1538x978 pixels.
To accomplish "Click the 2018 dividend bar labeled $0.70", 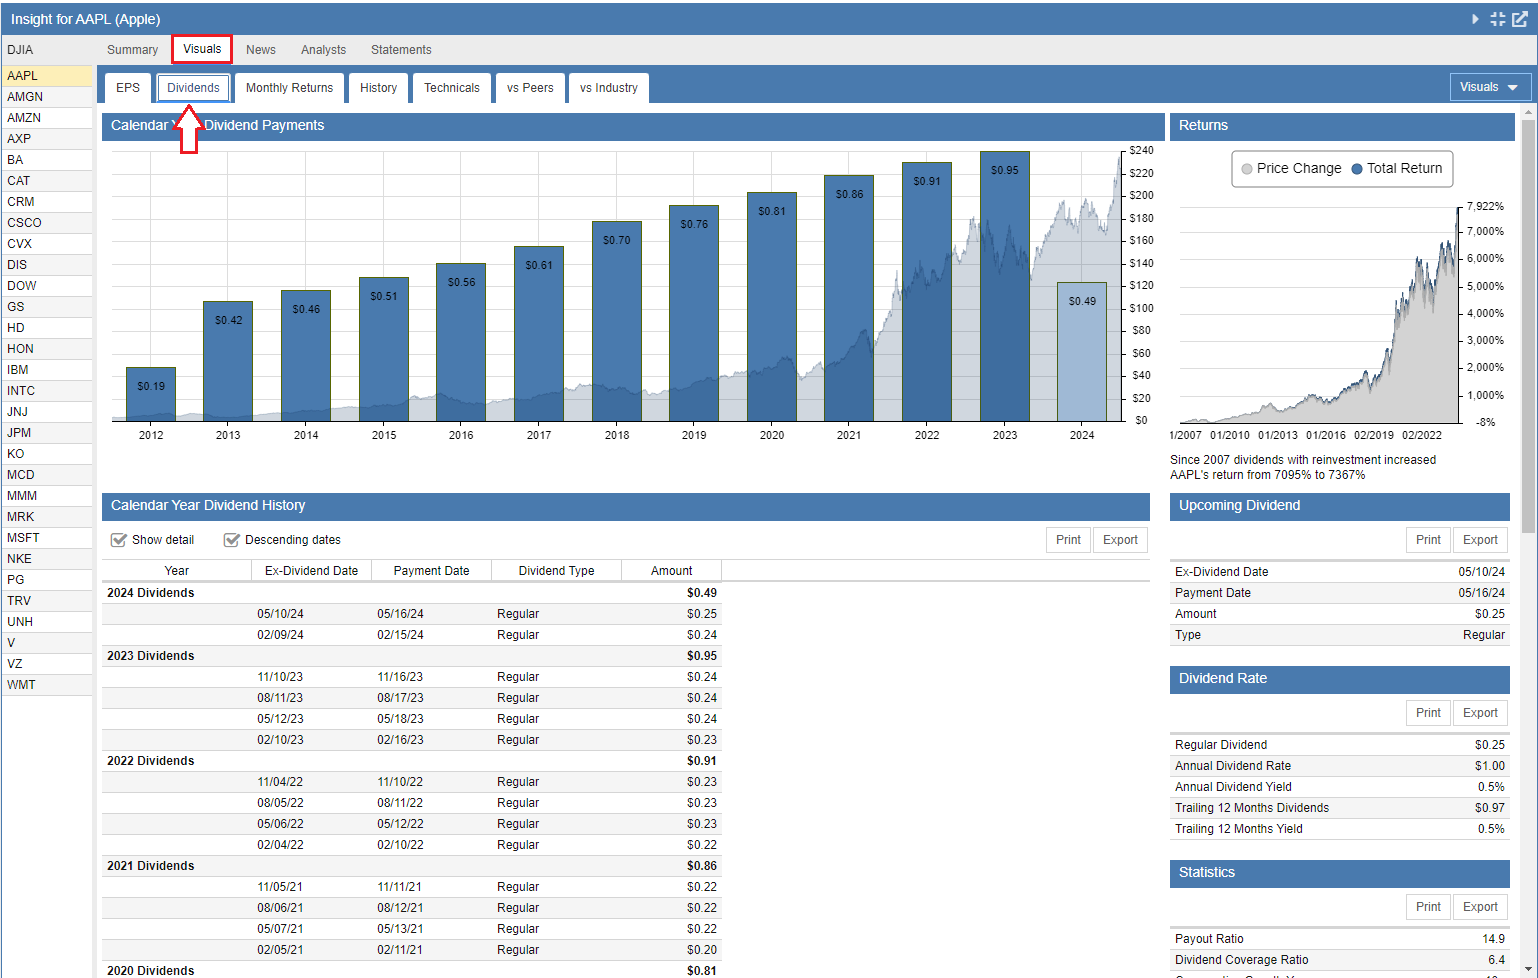I will 617,321.
